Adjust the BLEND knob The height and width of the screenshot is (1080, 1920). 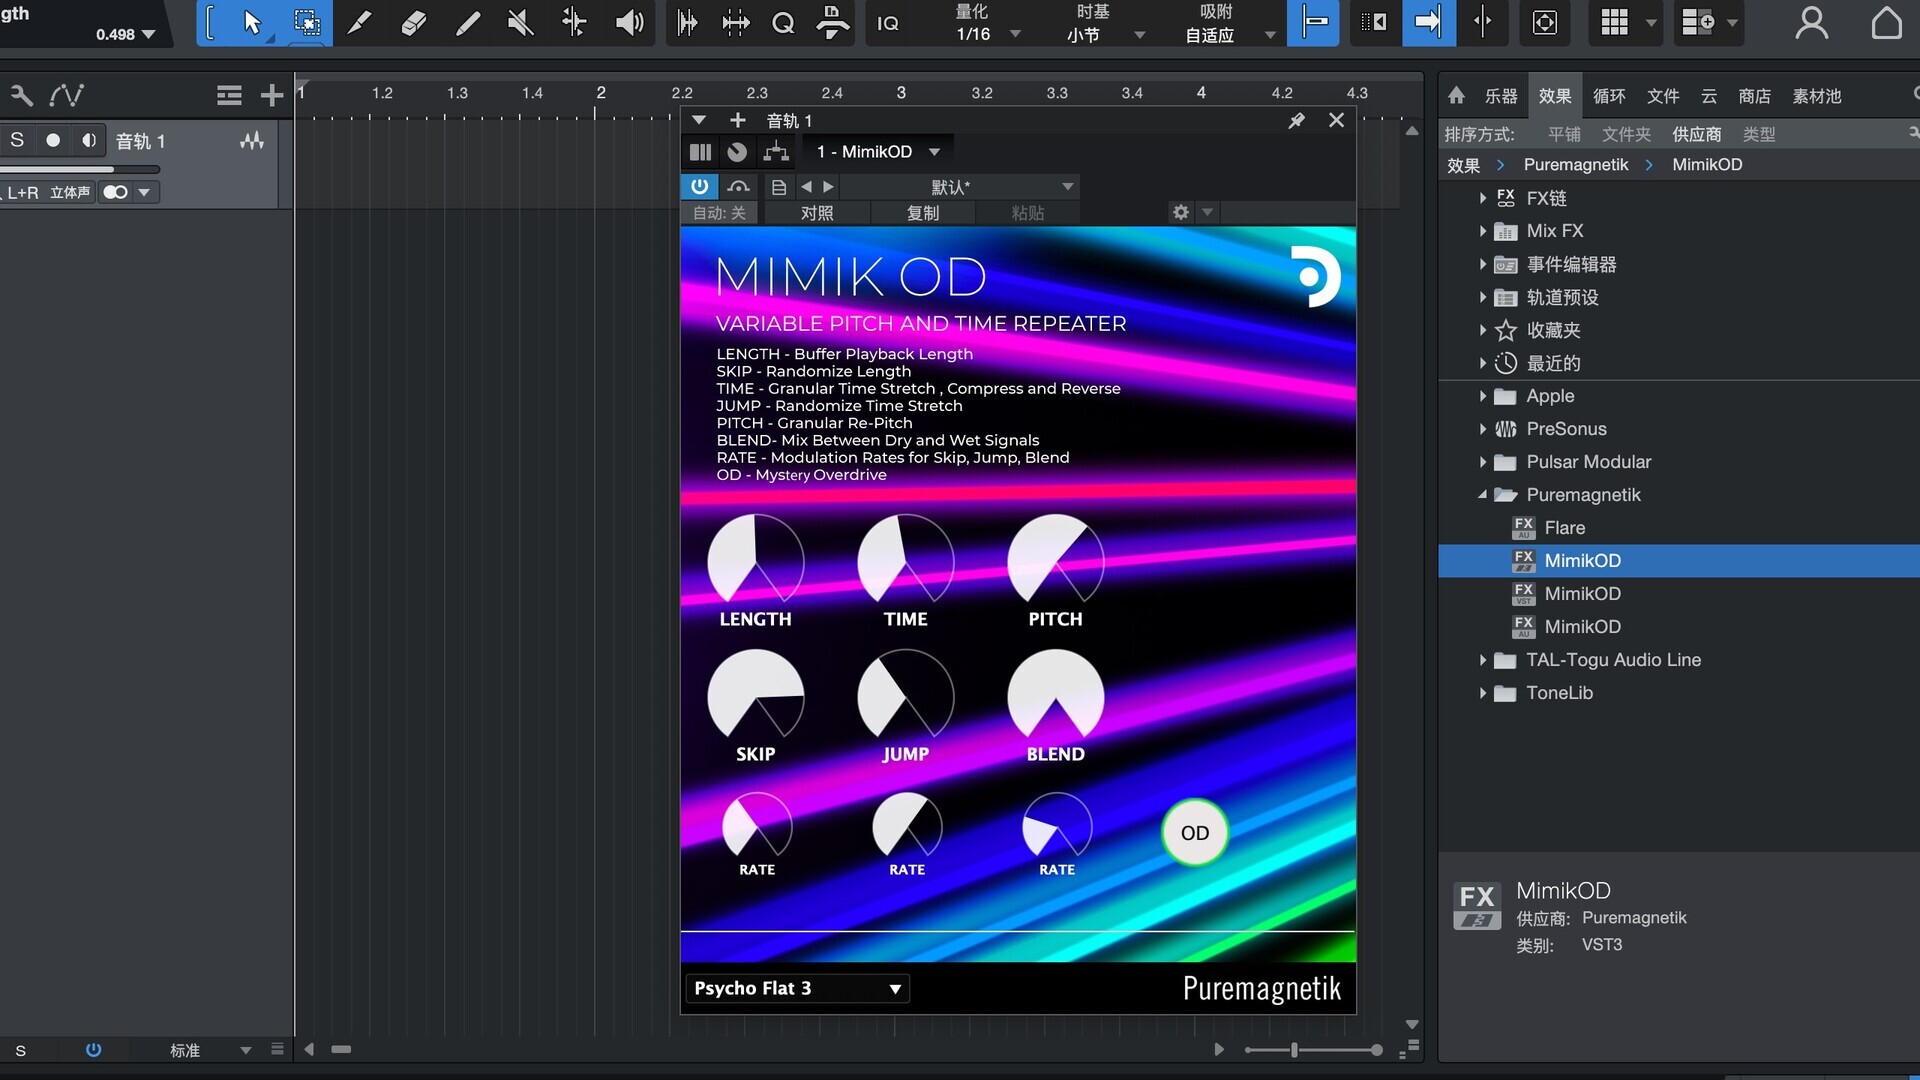1055,696
